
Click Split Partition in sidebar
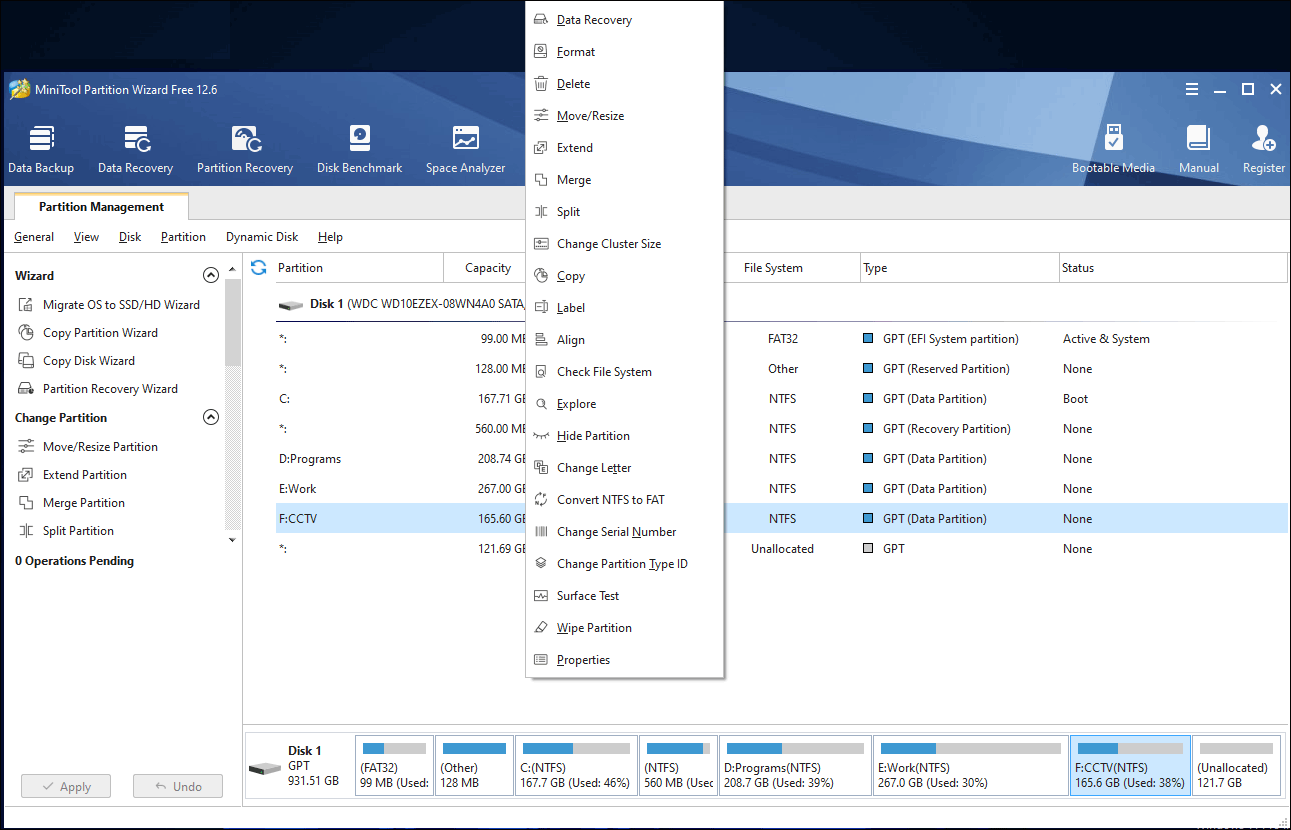tap(66, 531)
